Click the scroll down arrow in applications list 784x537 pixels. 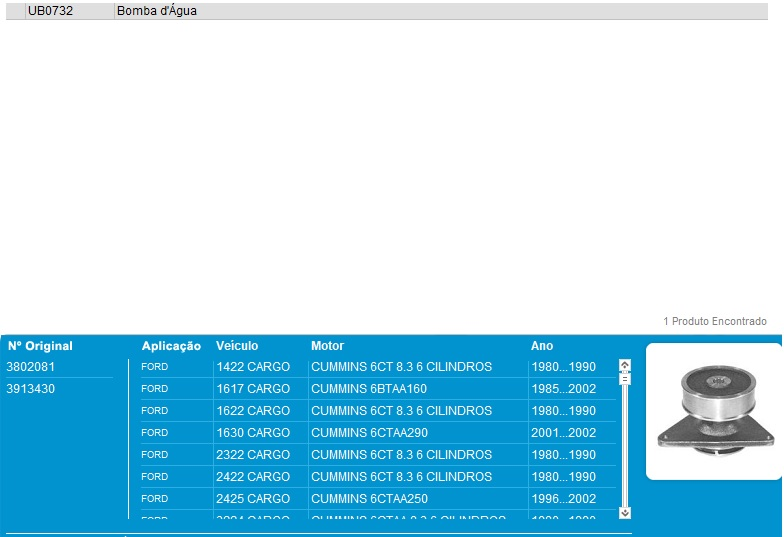[625, 512]
